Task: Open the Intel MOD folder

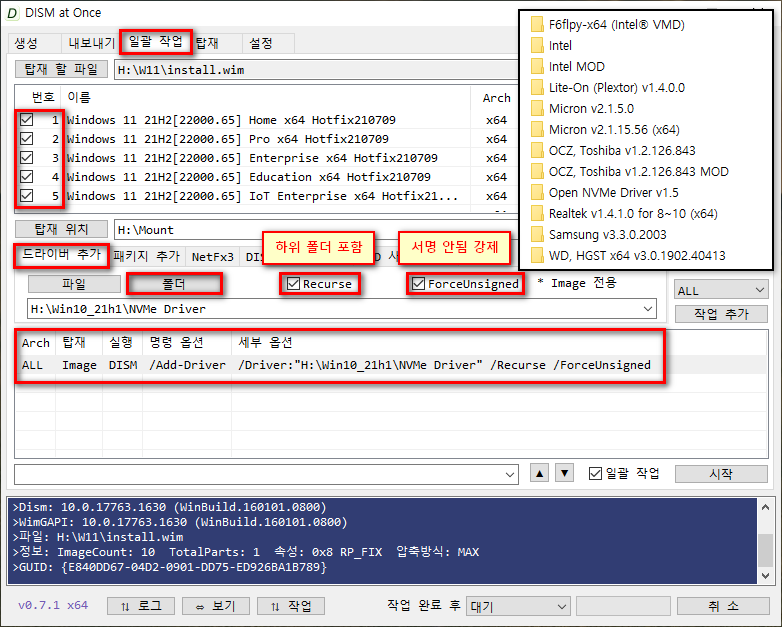Action: click(568, 66)
